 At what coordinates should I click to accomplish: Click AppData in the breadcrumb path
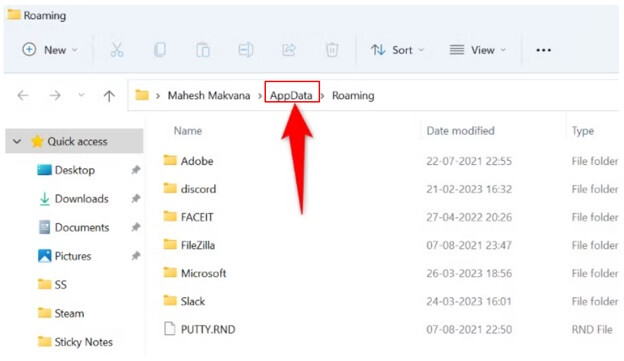click(x=291, y=96)
